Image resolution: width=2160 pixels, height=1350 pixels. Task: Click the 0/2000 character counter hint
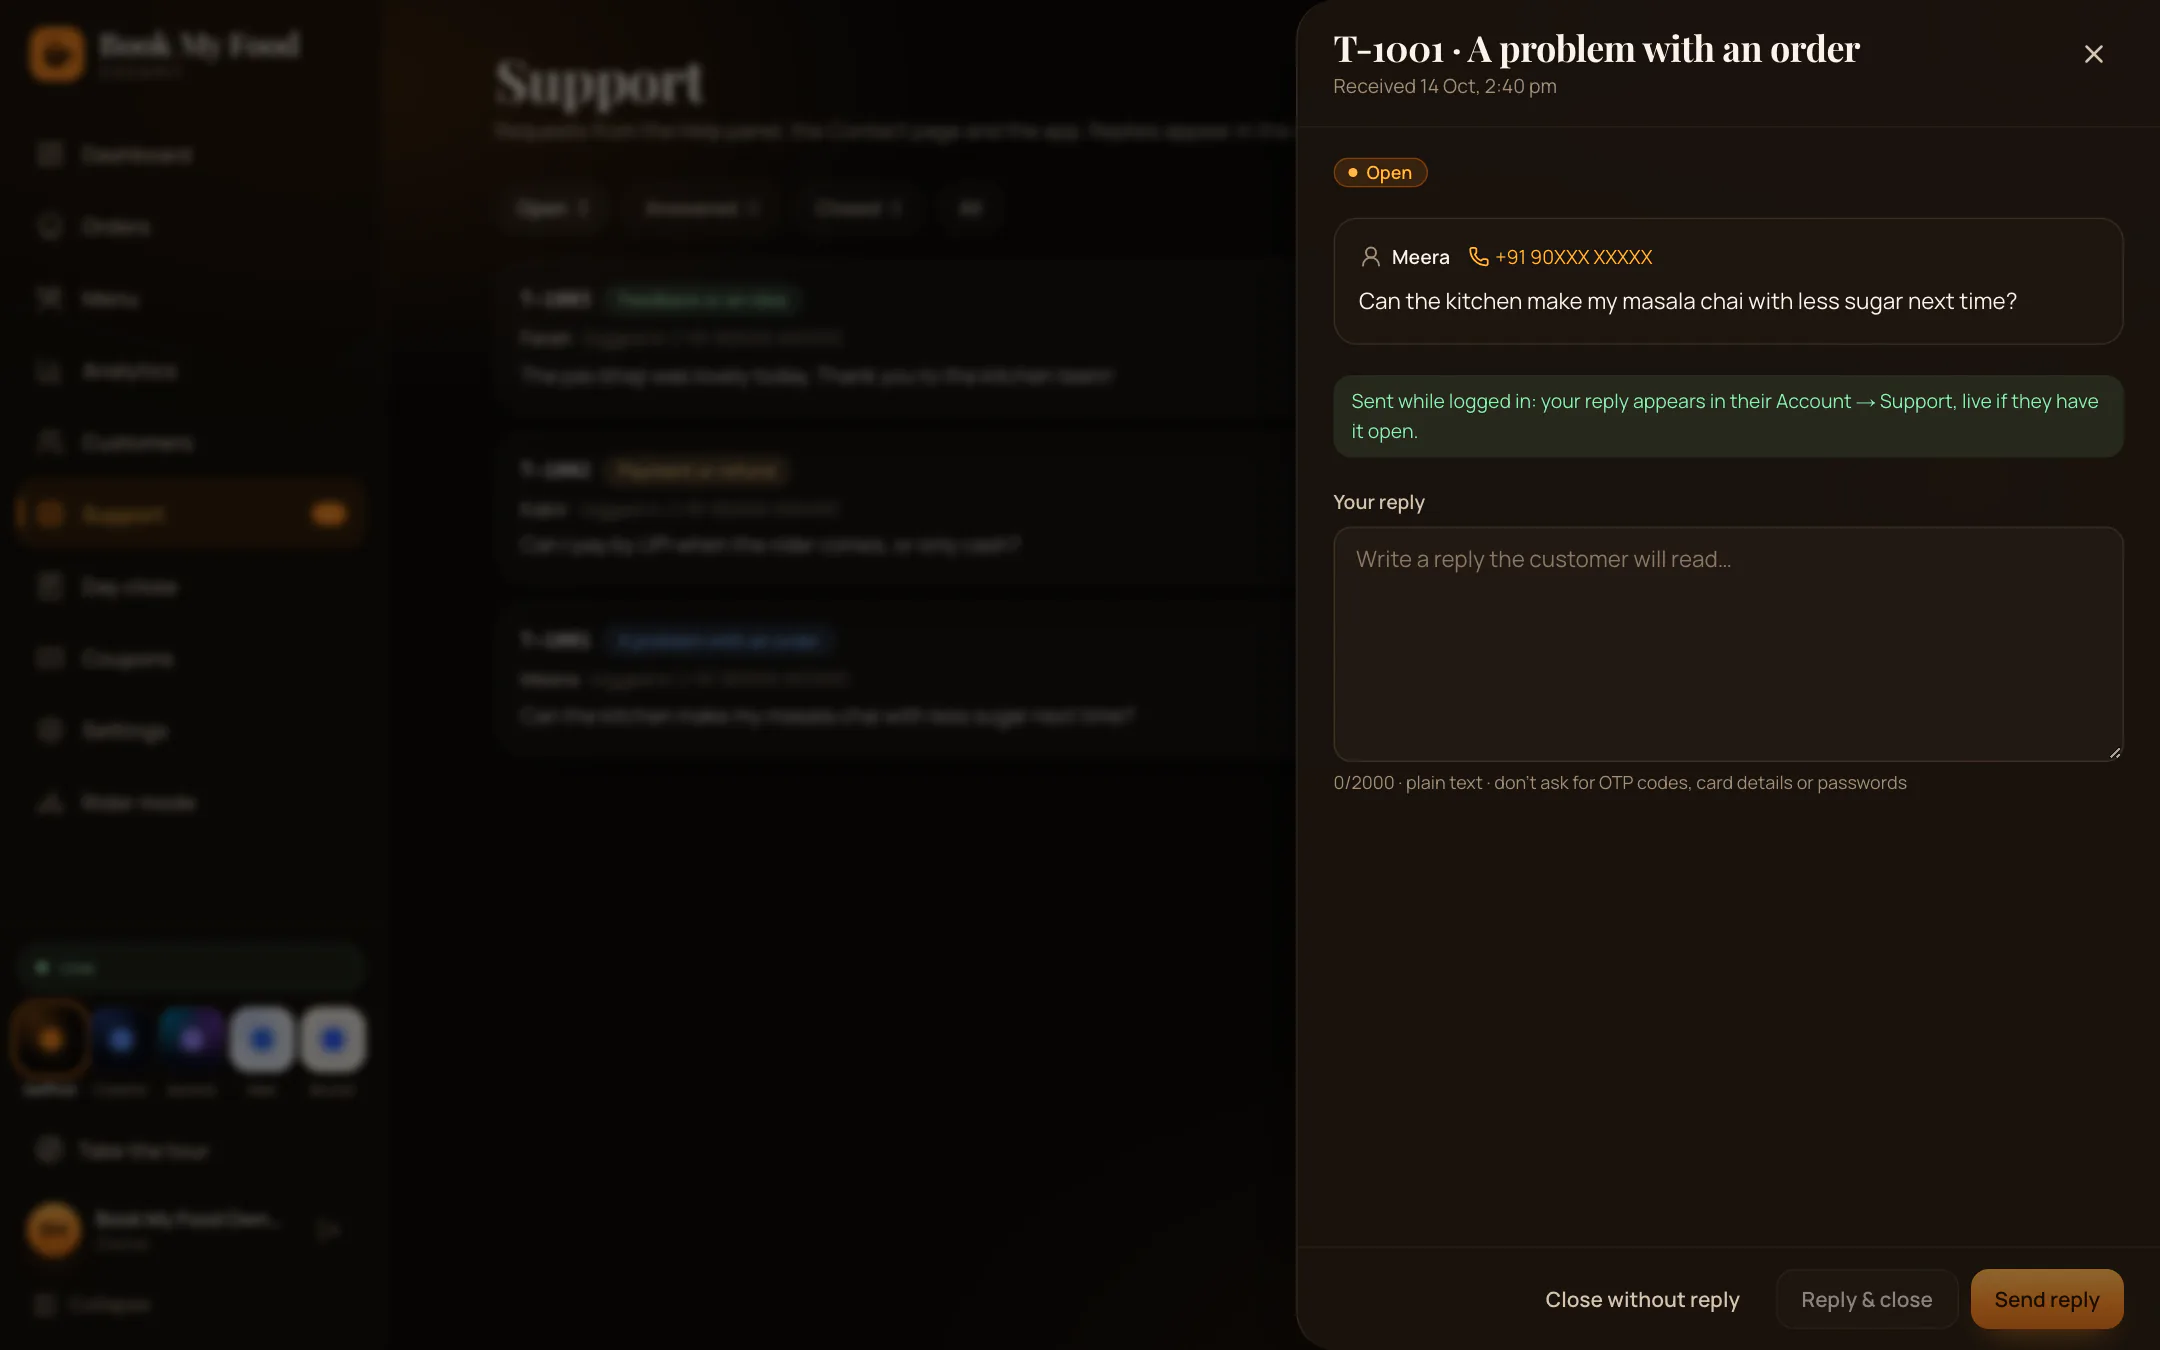1619,783
